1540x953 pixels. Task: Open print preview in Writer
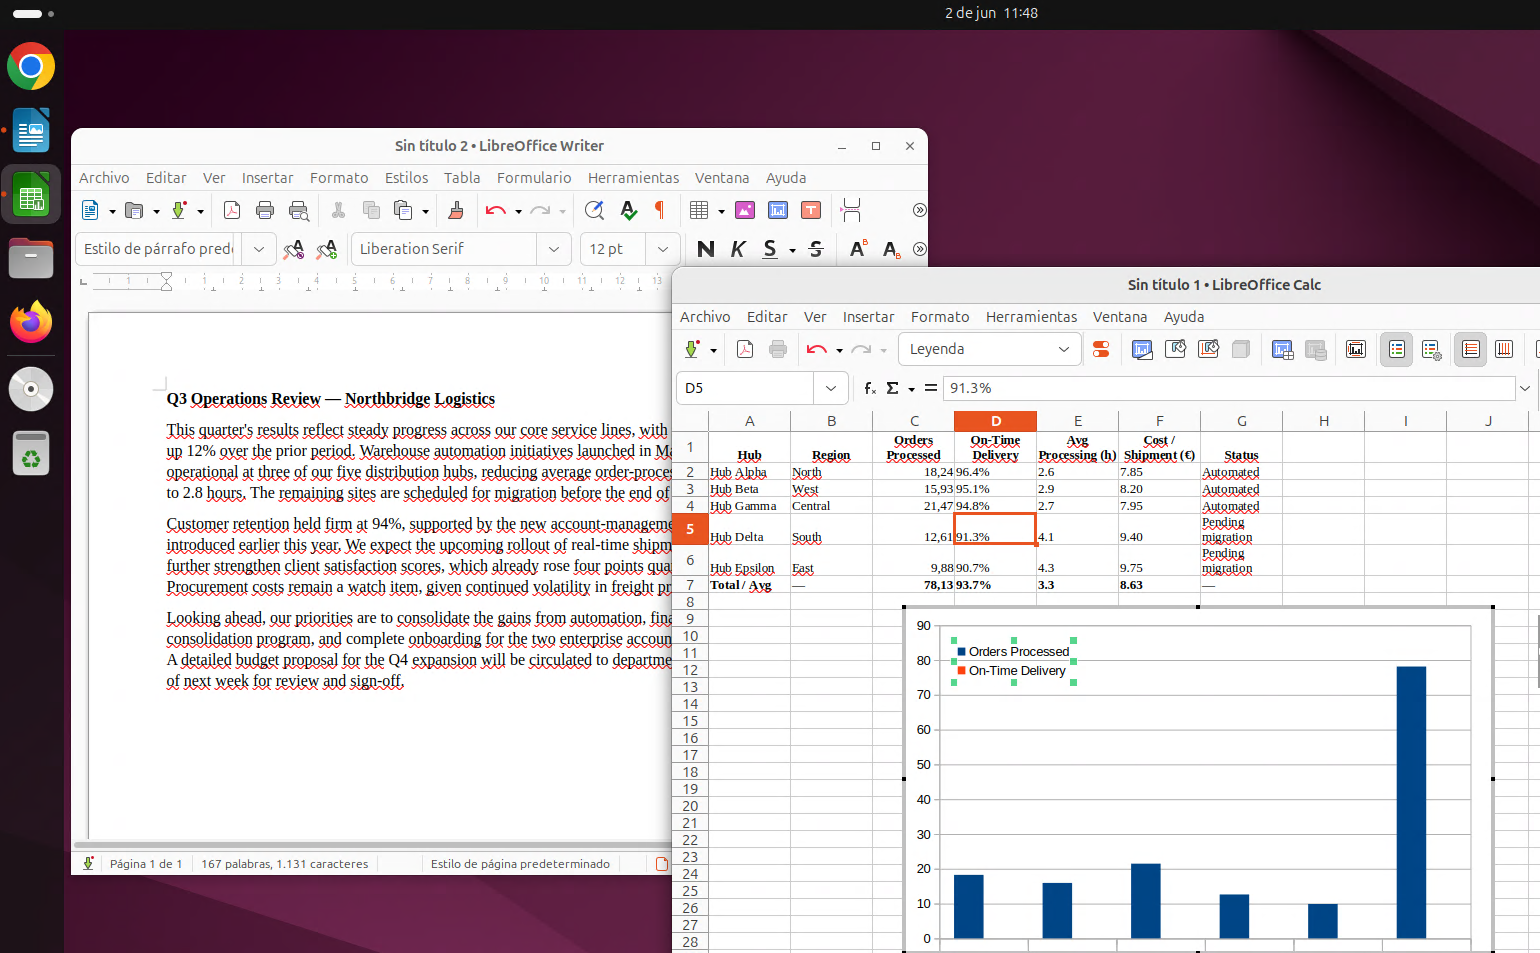(298, 210)
